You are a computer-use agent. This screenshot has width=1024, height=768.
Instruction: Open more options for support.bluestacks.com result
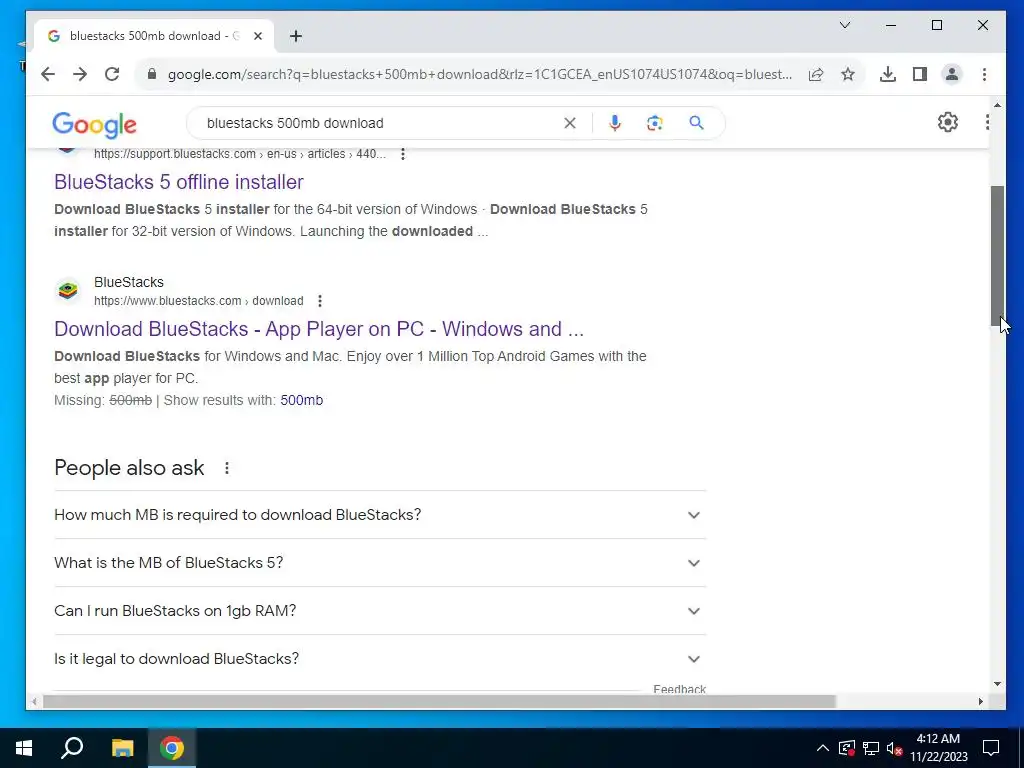(x=403, y=154)
